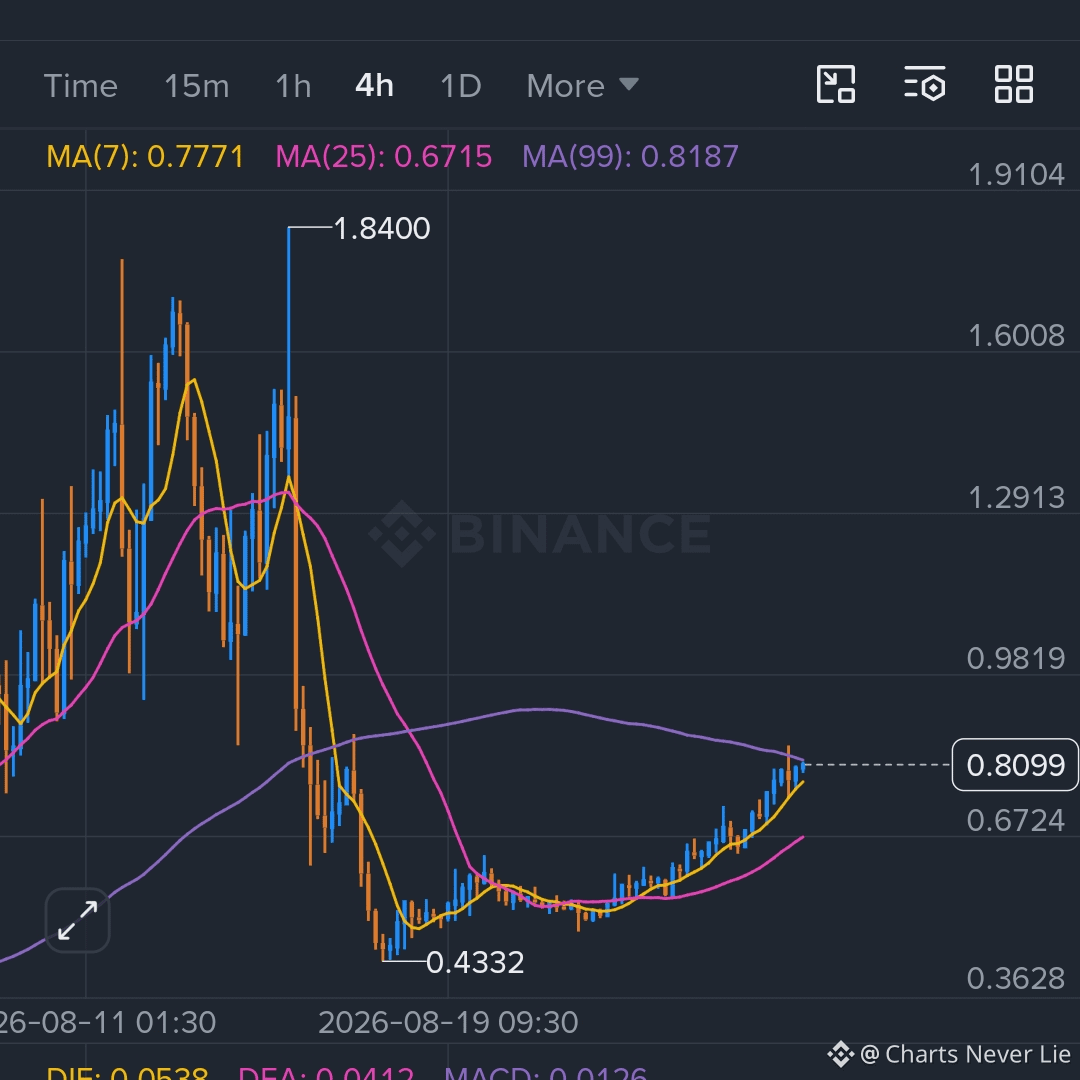Click the 1.2913 price axis value
1080x1080 pixels.
pyautogui.click(x=1016, y=497)
